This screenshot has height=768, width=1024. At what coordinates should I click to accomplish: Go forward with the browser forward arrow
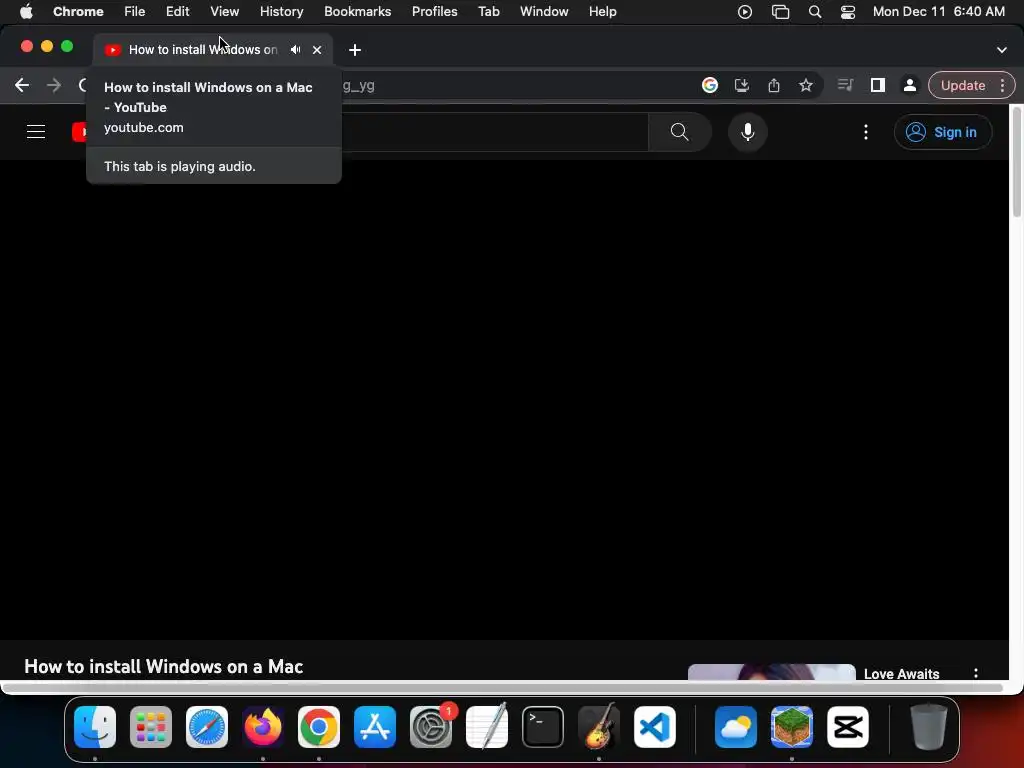tap(54, 85)
